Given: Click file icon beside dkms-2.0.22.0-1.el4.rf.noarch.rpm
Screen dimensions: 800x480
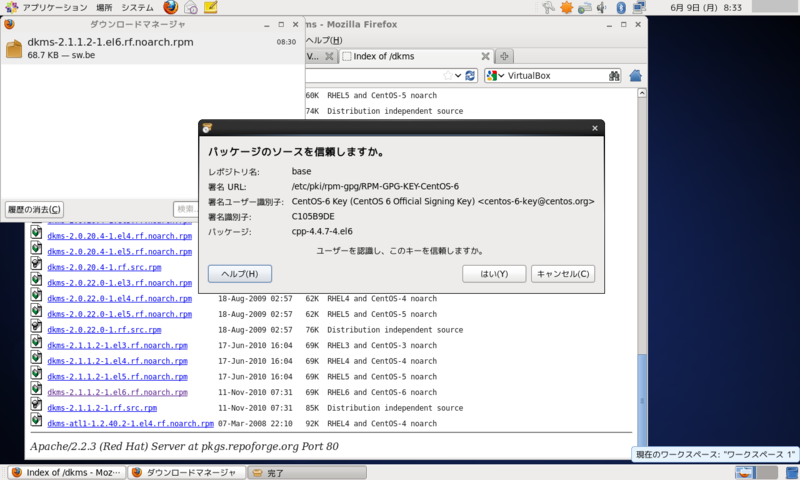Looking at the screenshot, I should point(36,295).
